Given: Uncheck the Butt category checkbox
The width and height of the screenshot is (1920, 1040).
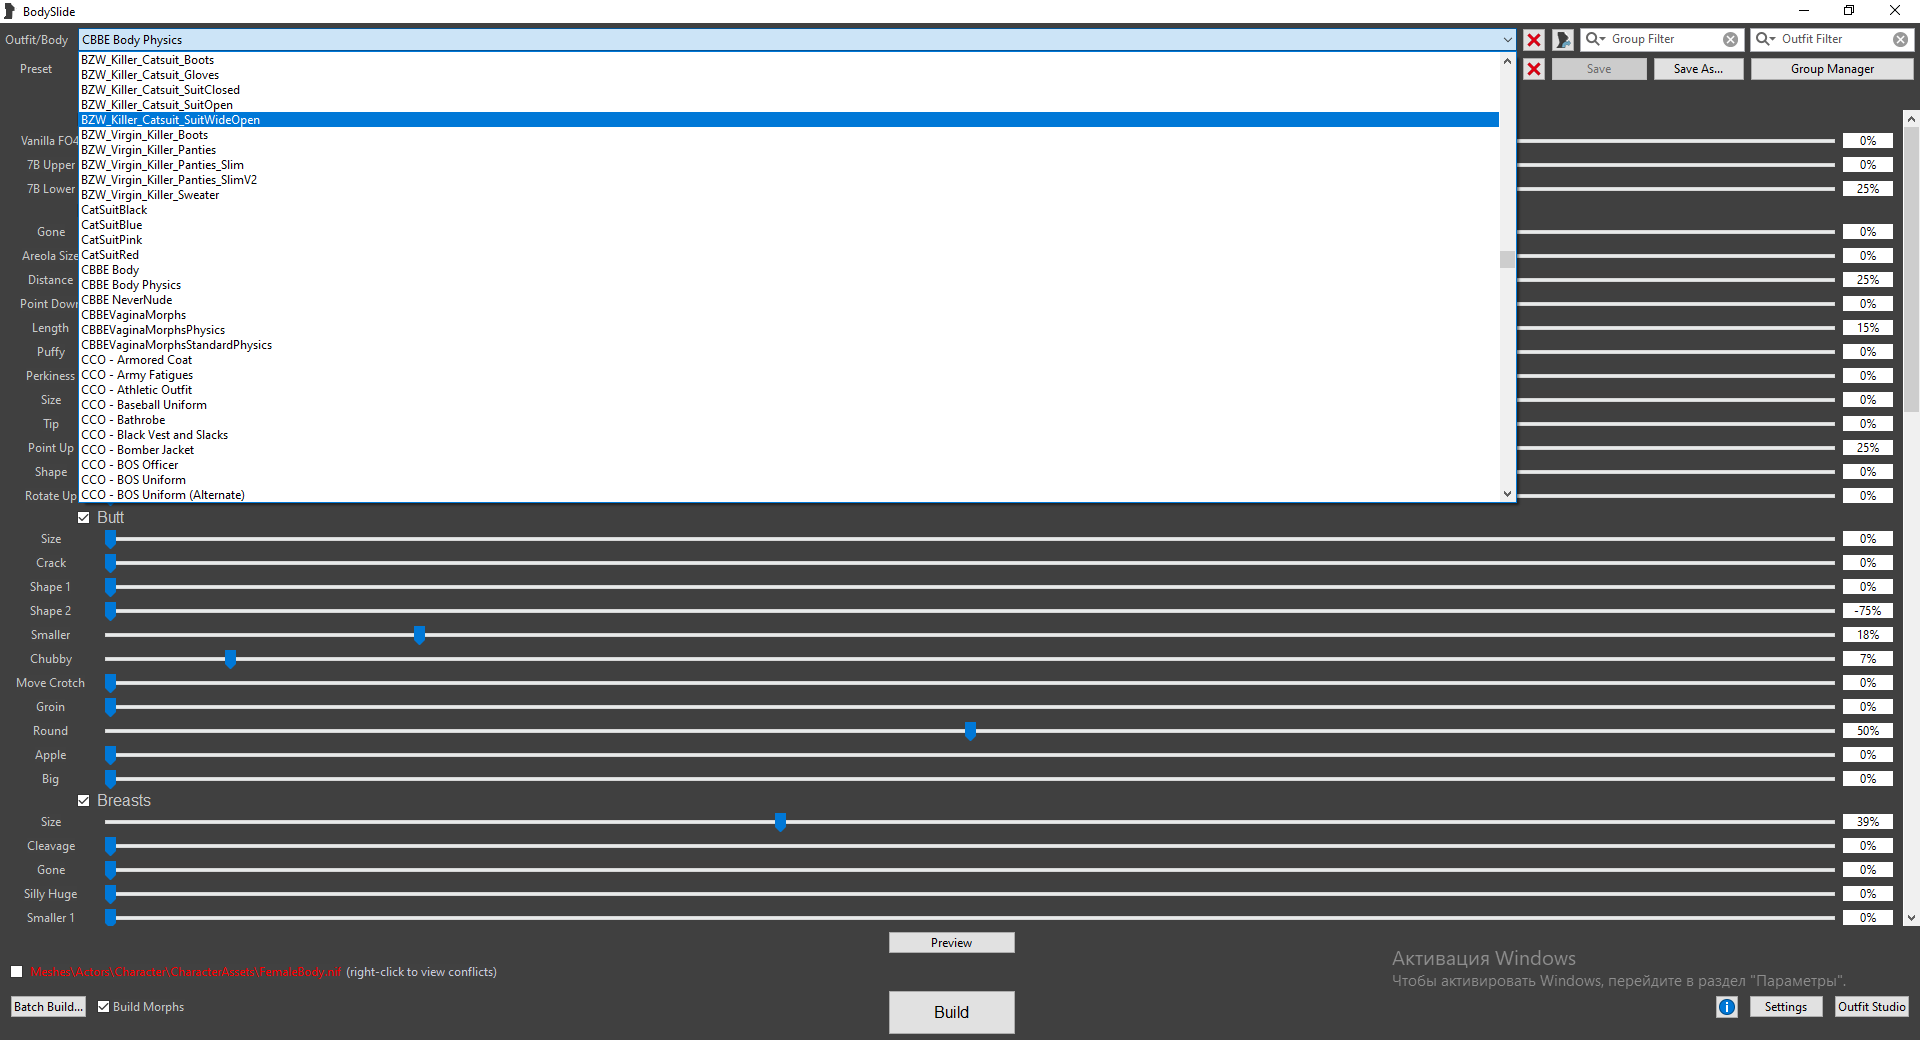Looking at the screenshot, I should 84,518.
